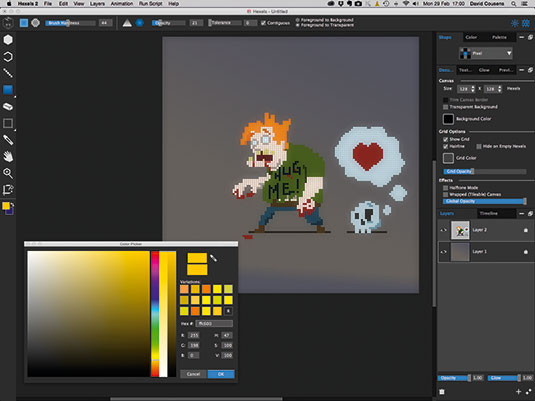Select Foreground to Background radio option

point(298,20)
